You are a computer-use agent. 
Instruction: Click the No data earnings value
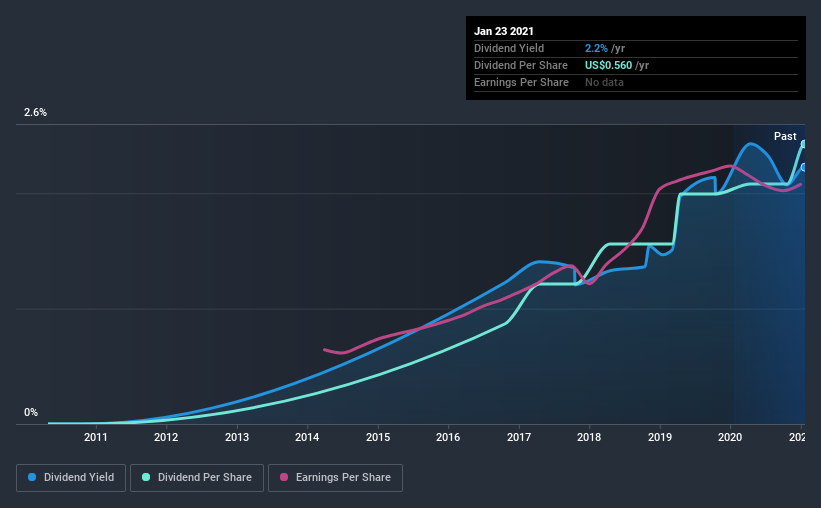click(604, 82)
